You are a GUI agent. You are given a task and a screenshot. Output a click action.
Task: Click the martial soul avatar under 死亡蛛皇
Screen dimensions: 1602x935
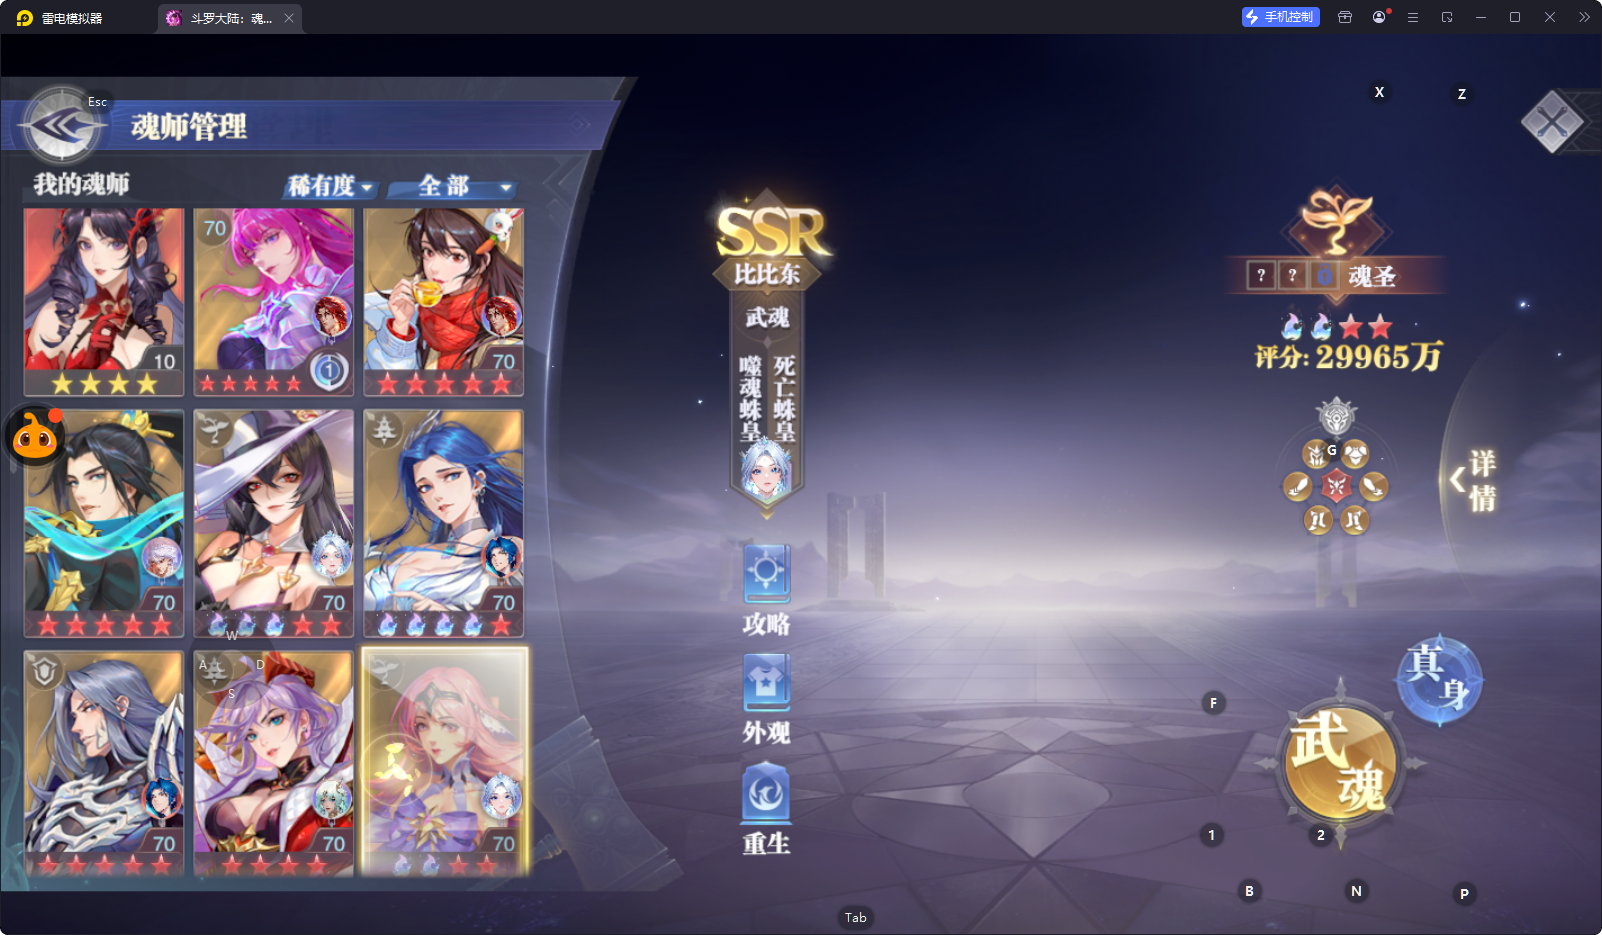[766, 468]
